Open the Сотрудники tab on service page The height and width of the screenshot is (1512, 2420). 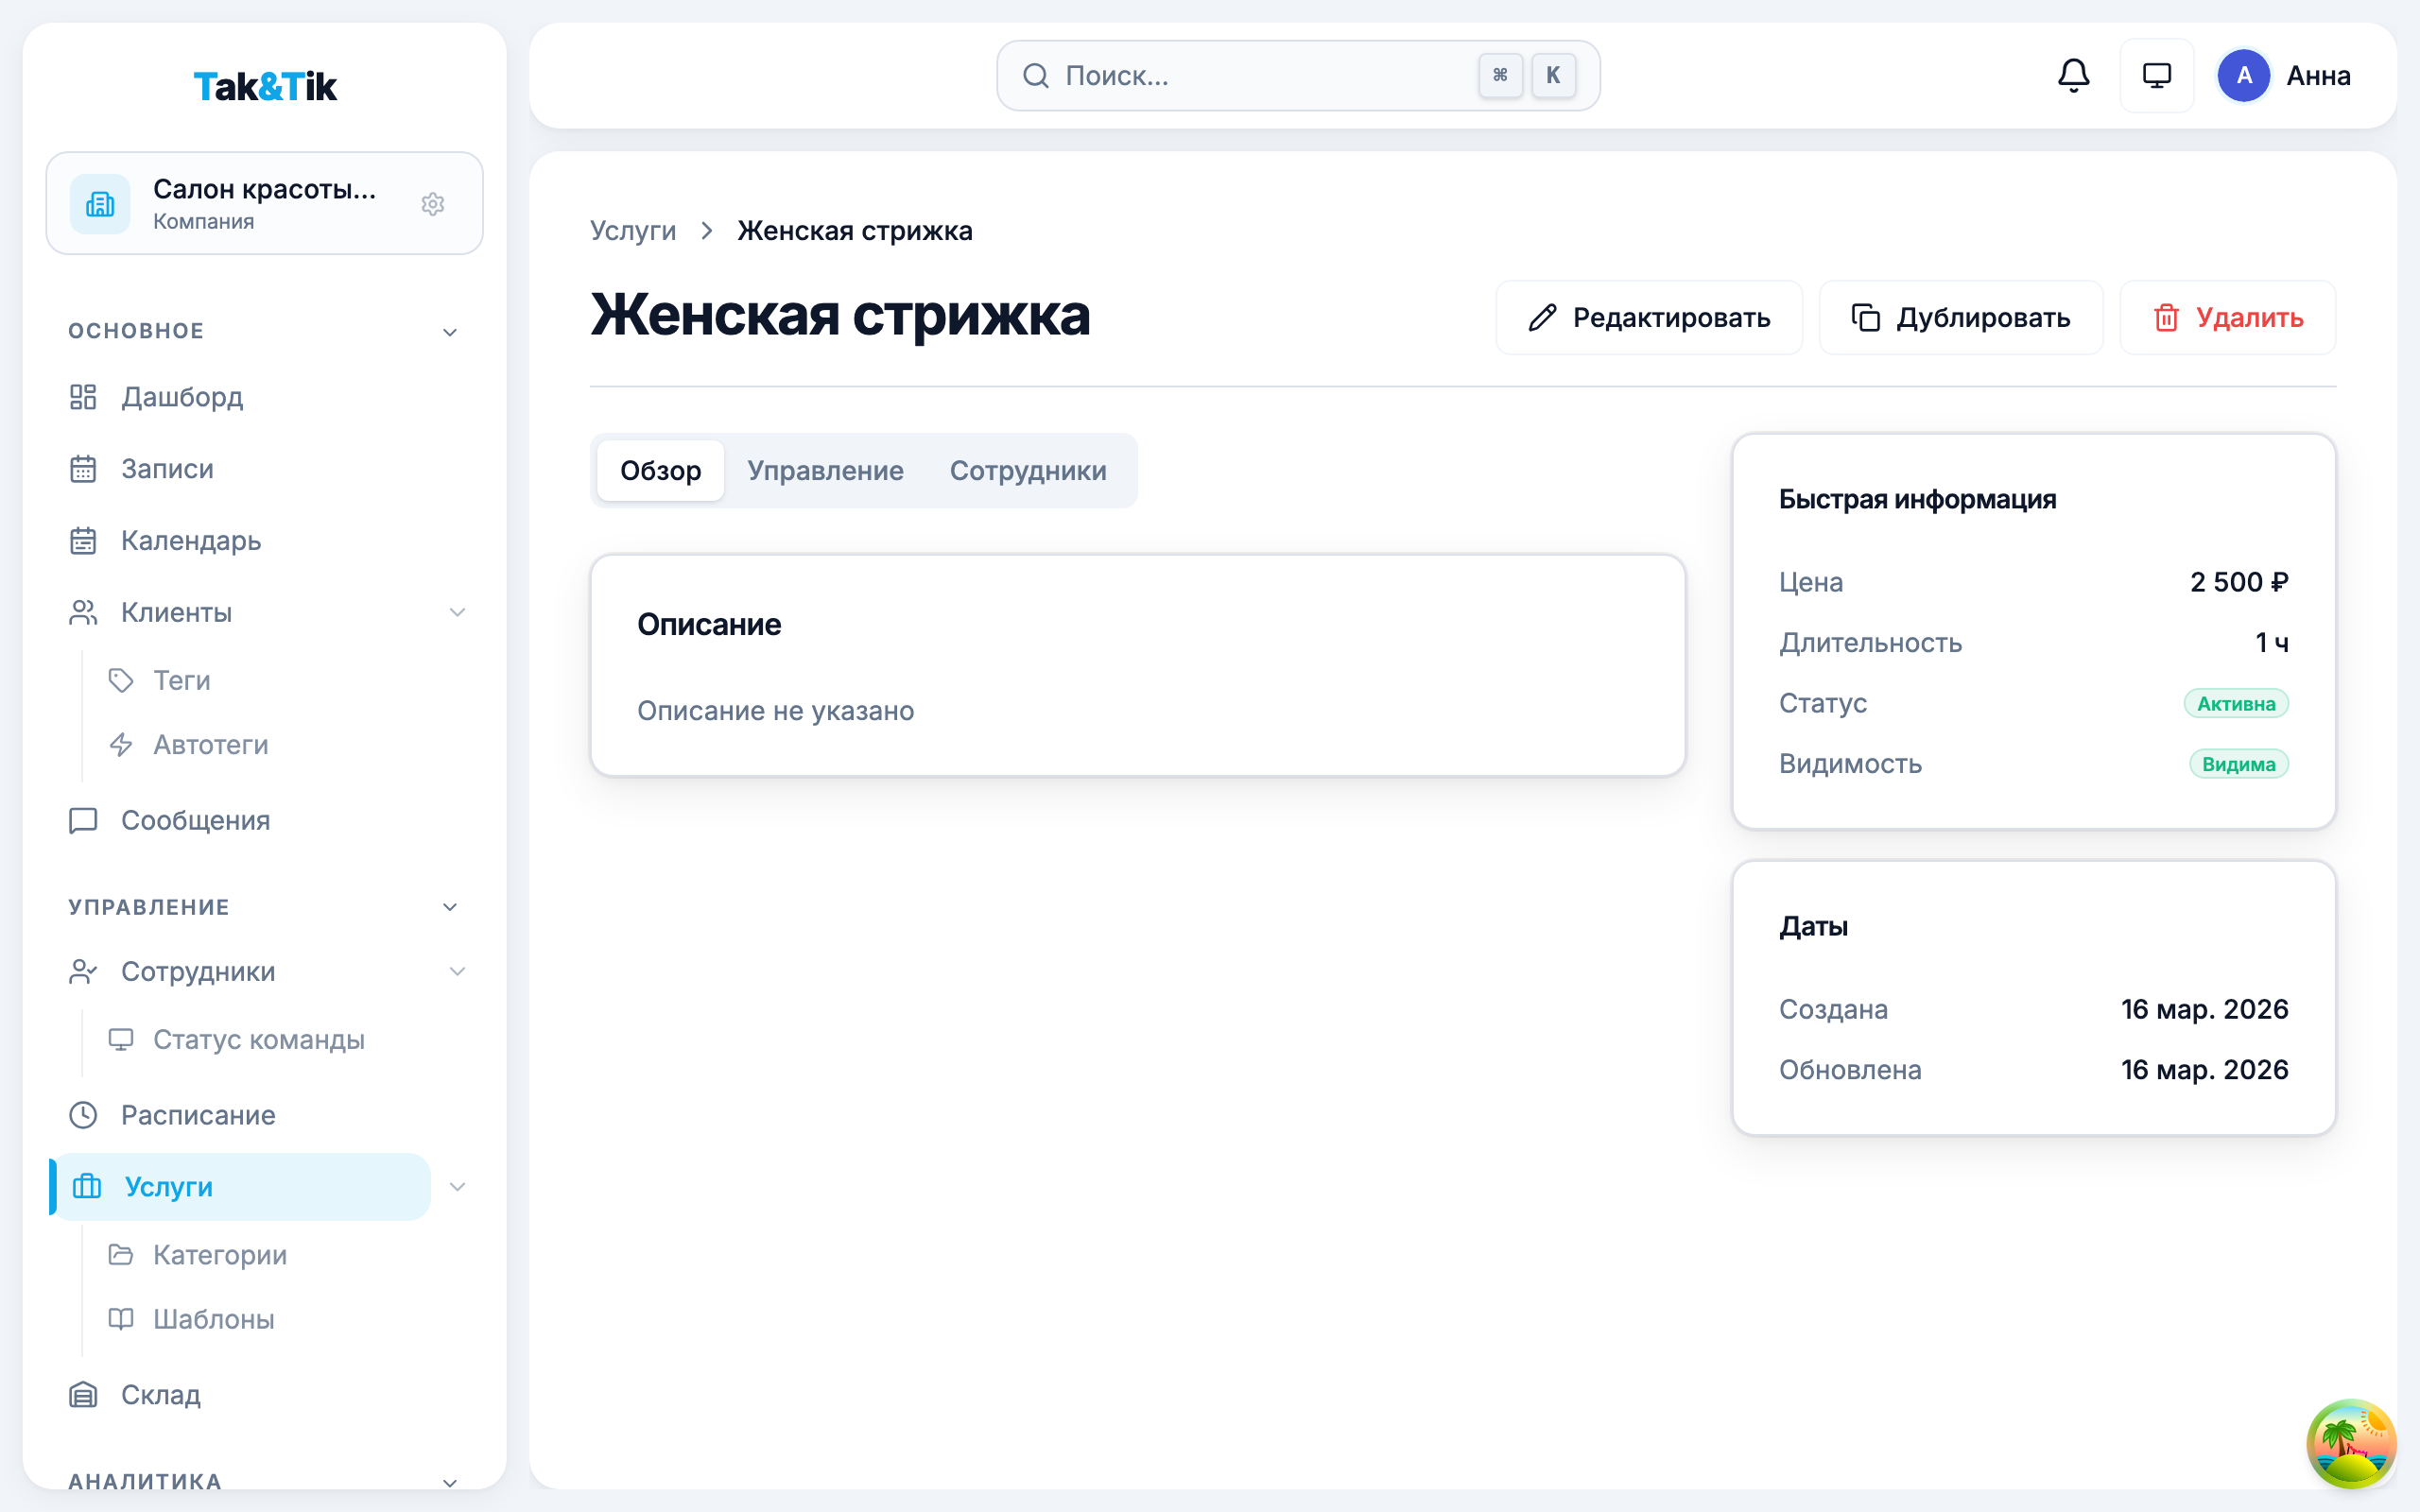[x=1029, y=470]
